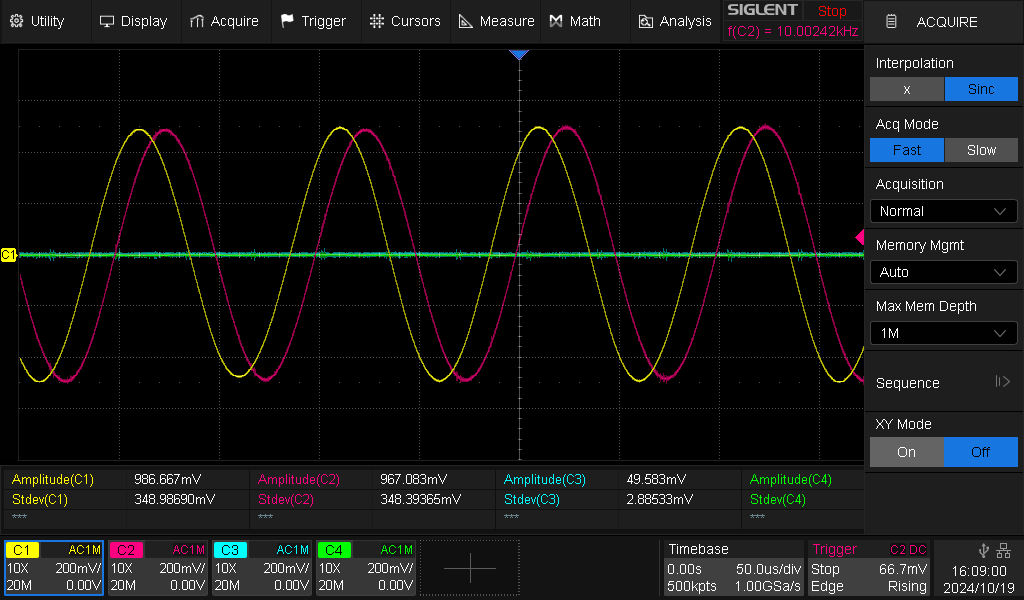Open the Acquire menu

click(x=224, y=21)
